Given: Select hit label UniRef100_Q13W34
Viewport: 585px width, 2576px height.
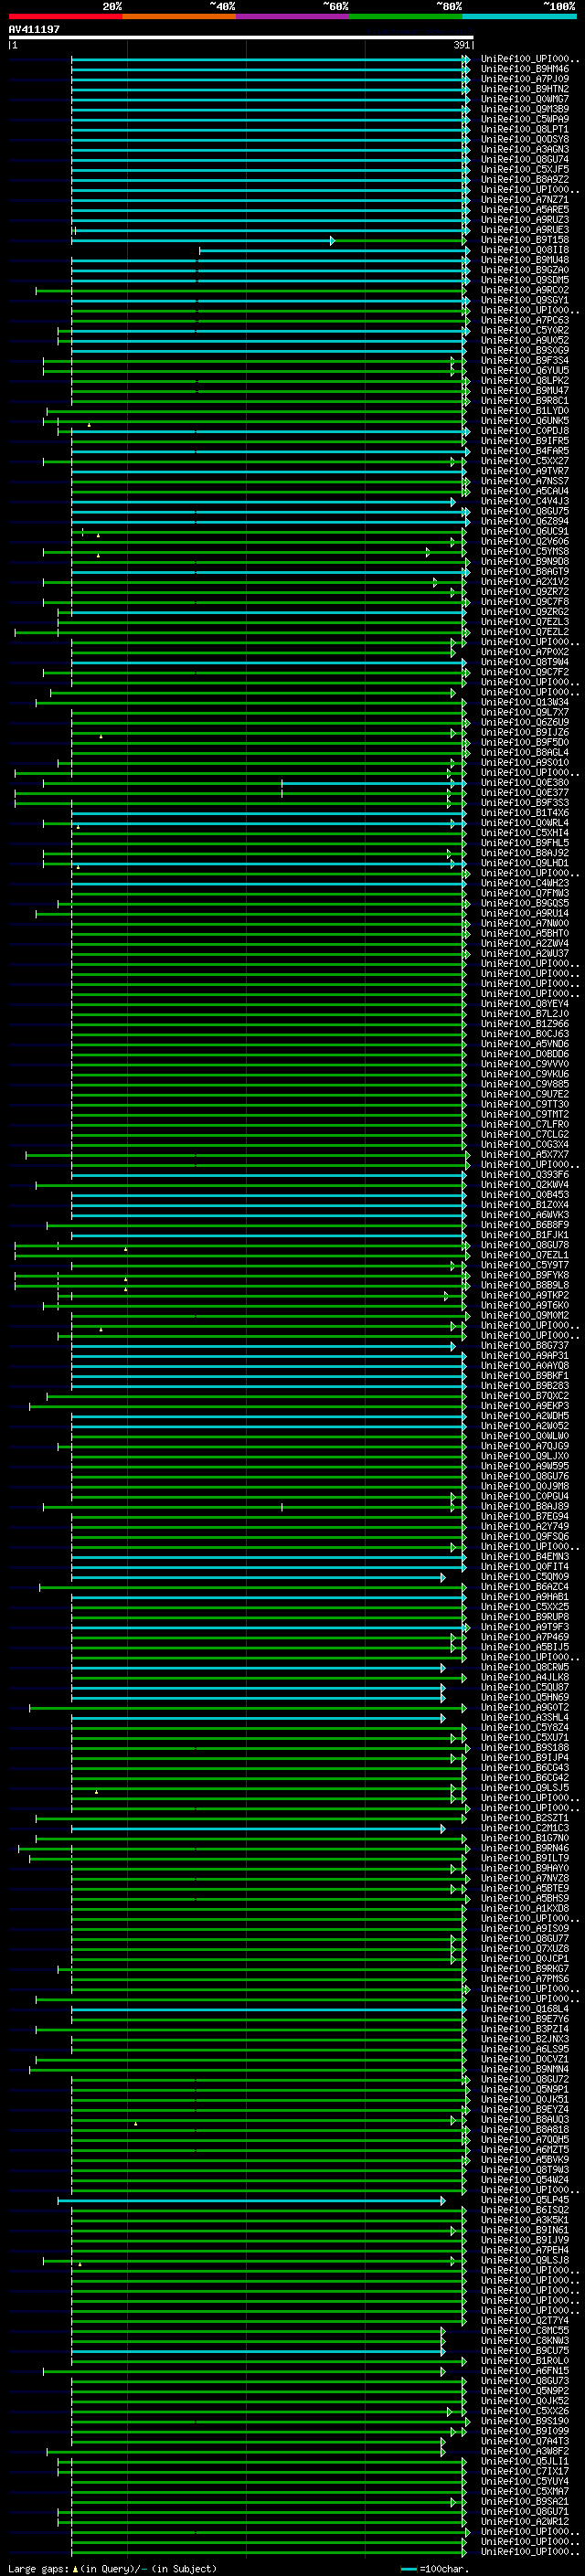Looking at the screenshot, I should tap(525, 703).
